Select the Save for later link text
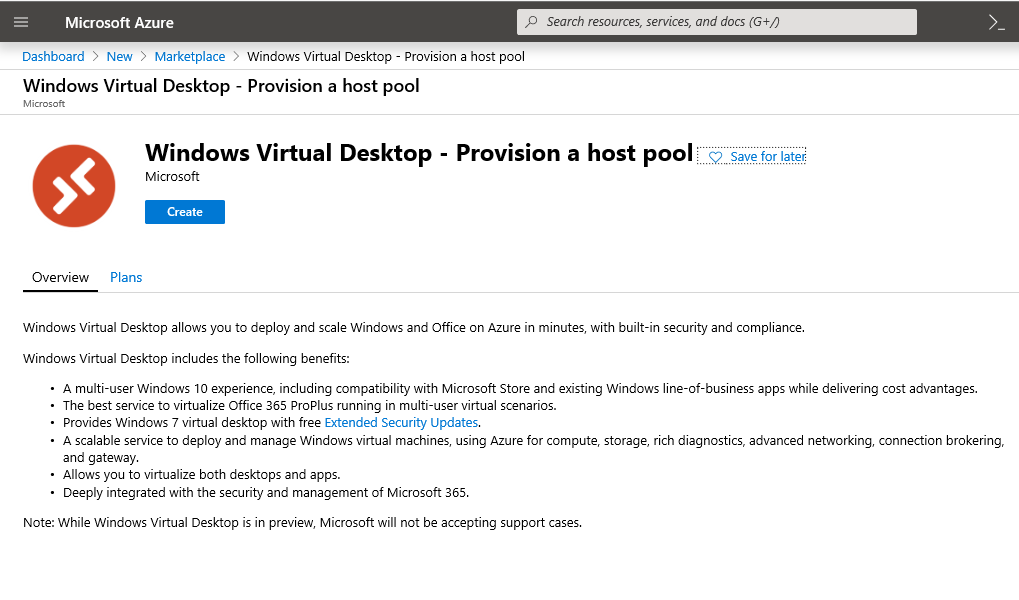This screenshot has width=1019, height=600. pyautogui.click(x=767, y=157)
